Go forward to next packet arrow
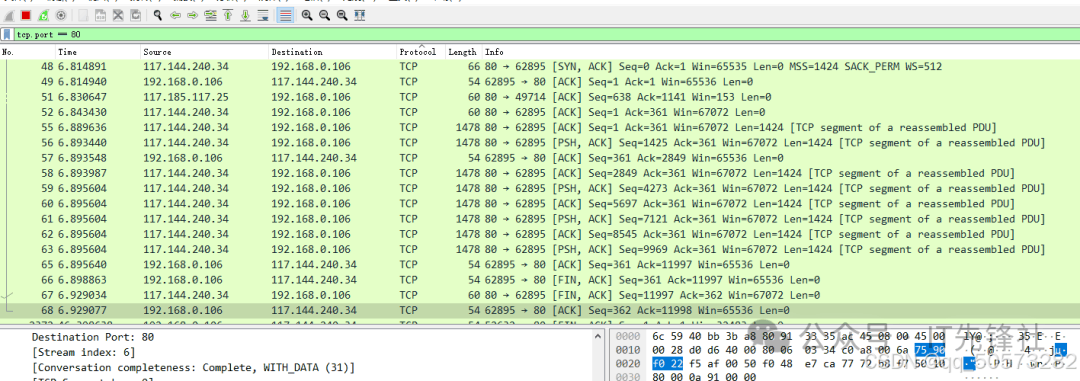1080x381 pixels. [x=193, y=15]
